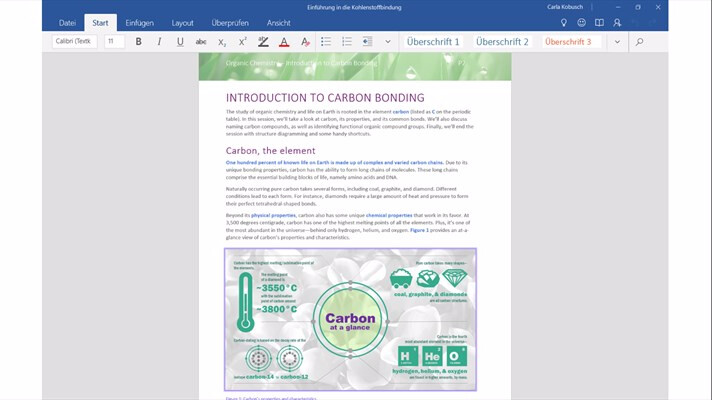Close the Word window

point(658,7)
